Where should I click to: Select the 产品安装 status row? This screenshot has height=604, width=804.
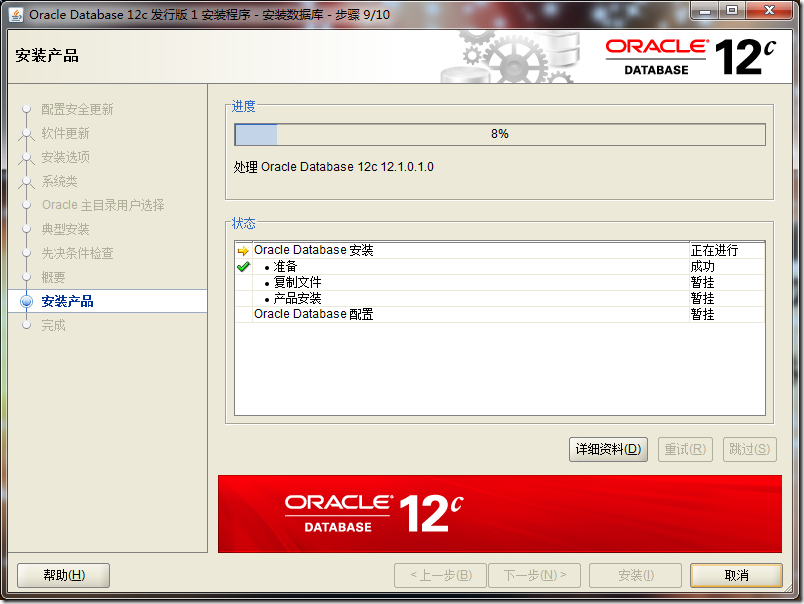click(x=499, y=298)
